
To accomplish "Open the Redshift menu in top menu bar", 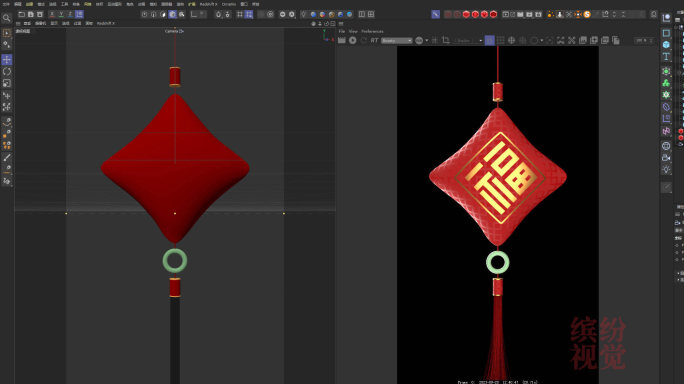I will [x=208, y=4].
